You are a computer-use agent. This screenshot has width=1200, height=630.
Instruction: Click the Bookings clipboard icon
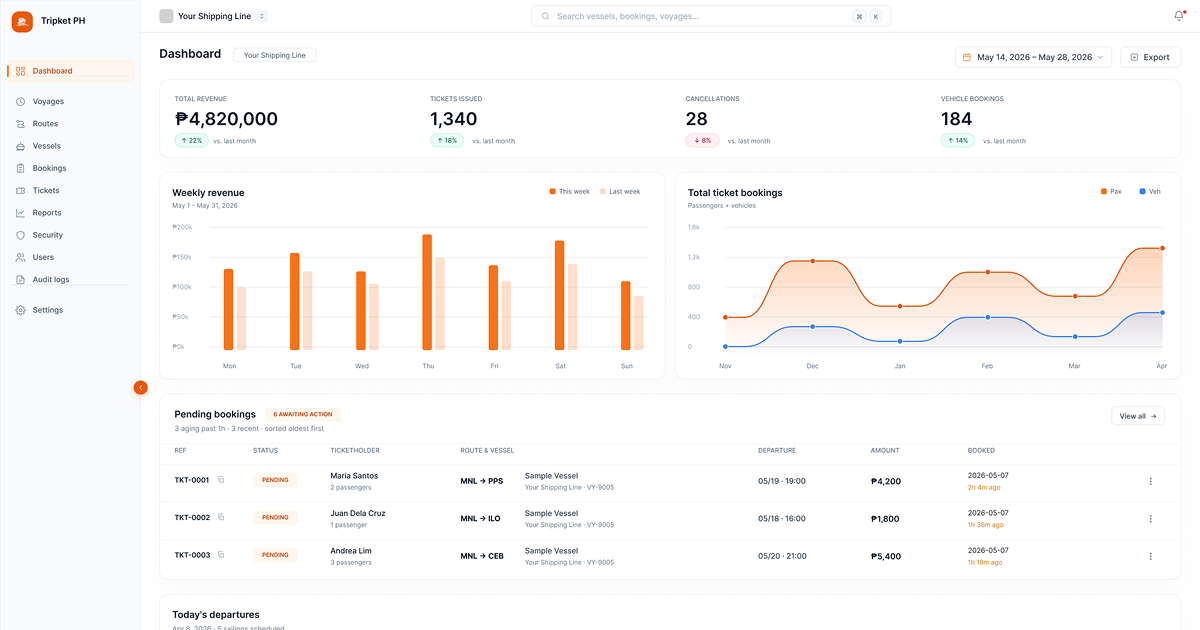click(21, 168)
